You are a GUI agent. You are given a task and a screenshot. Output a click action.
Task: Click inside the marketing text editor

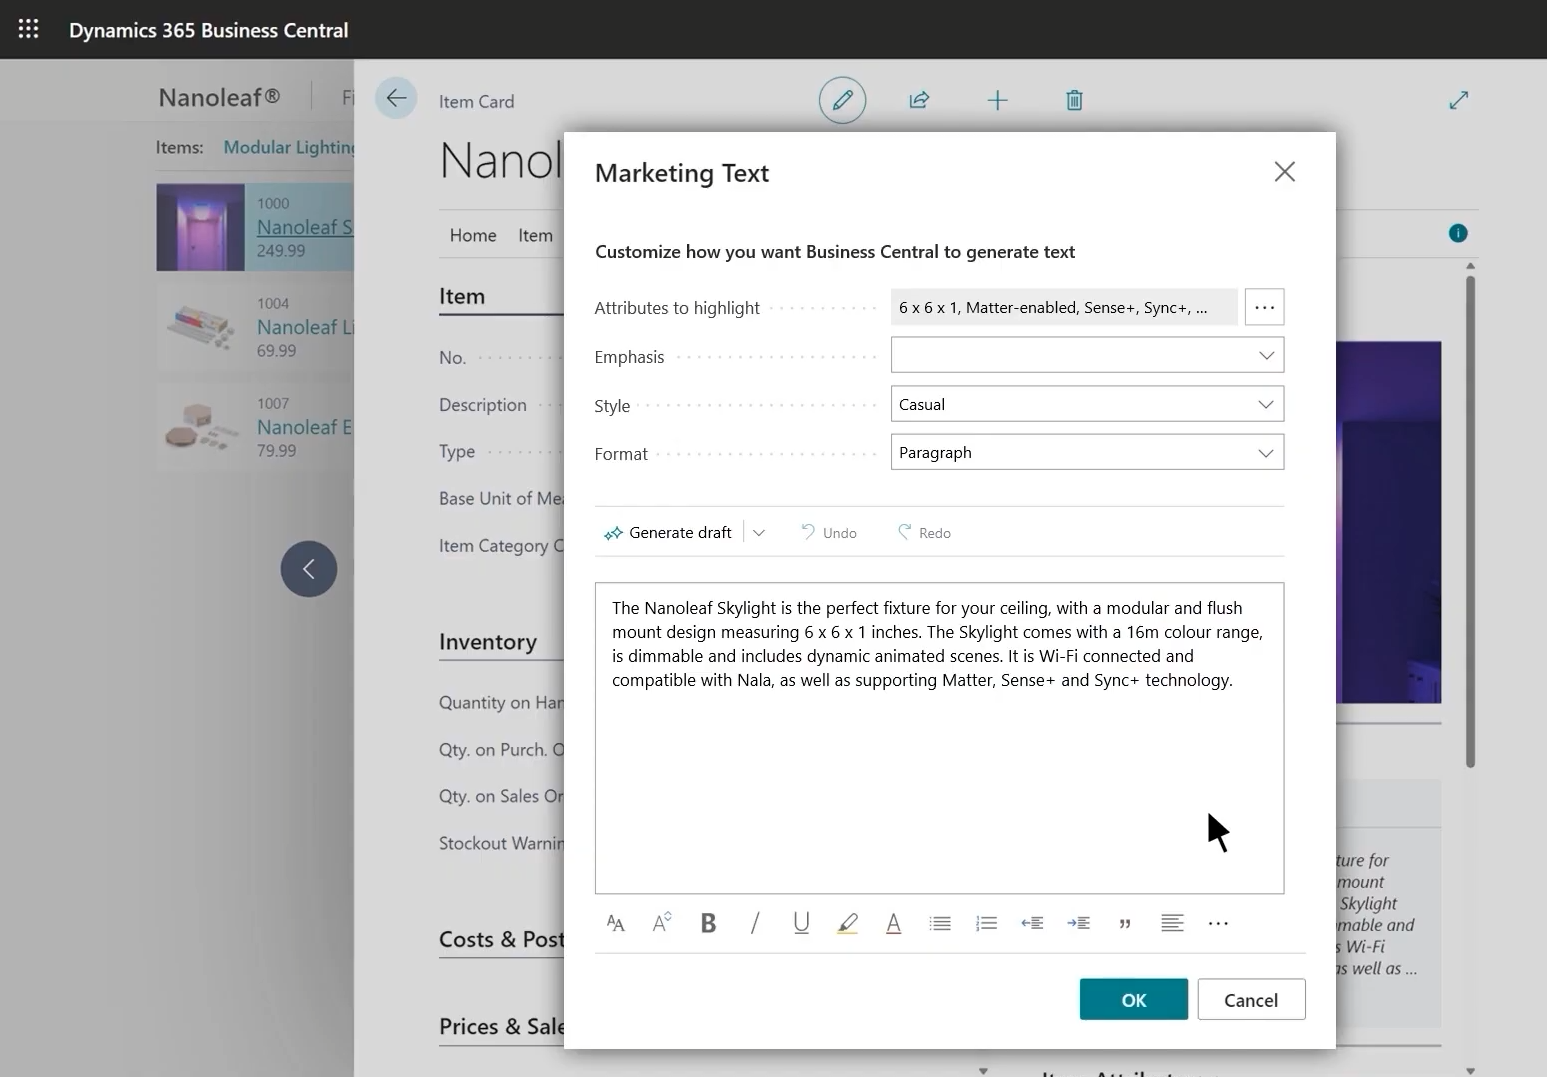(x=939, y=738)
